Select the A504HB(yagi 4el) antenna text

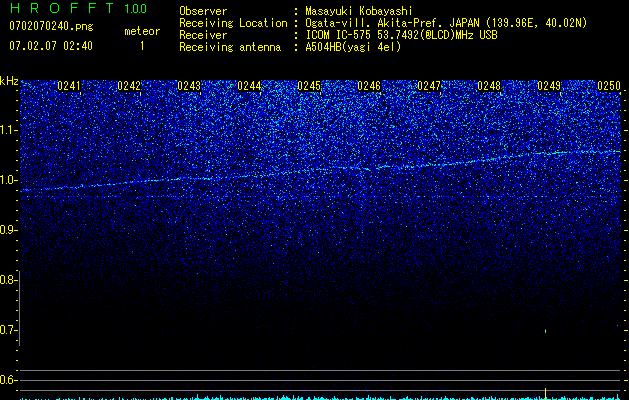(353, 47)
